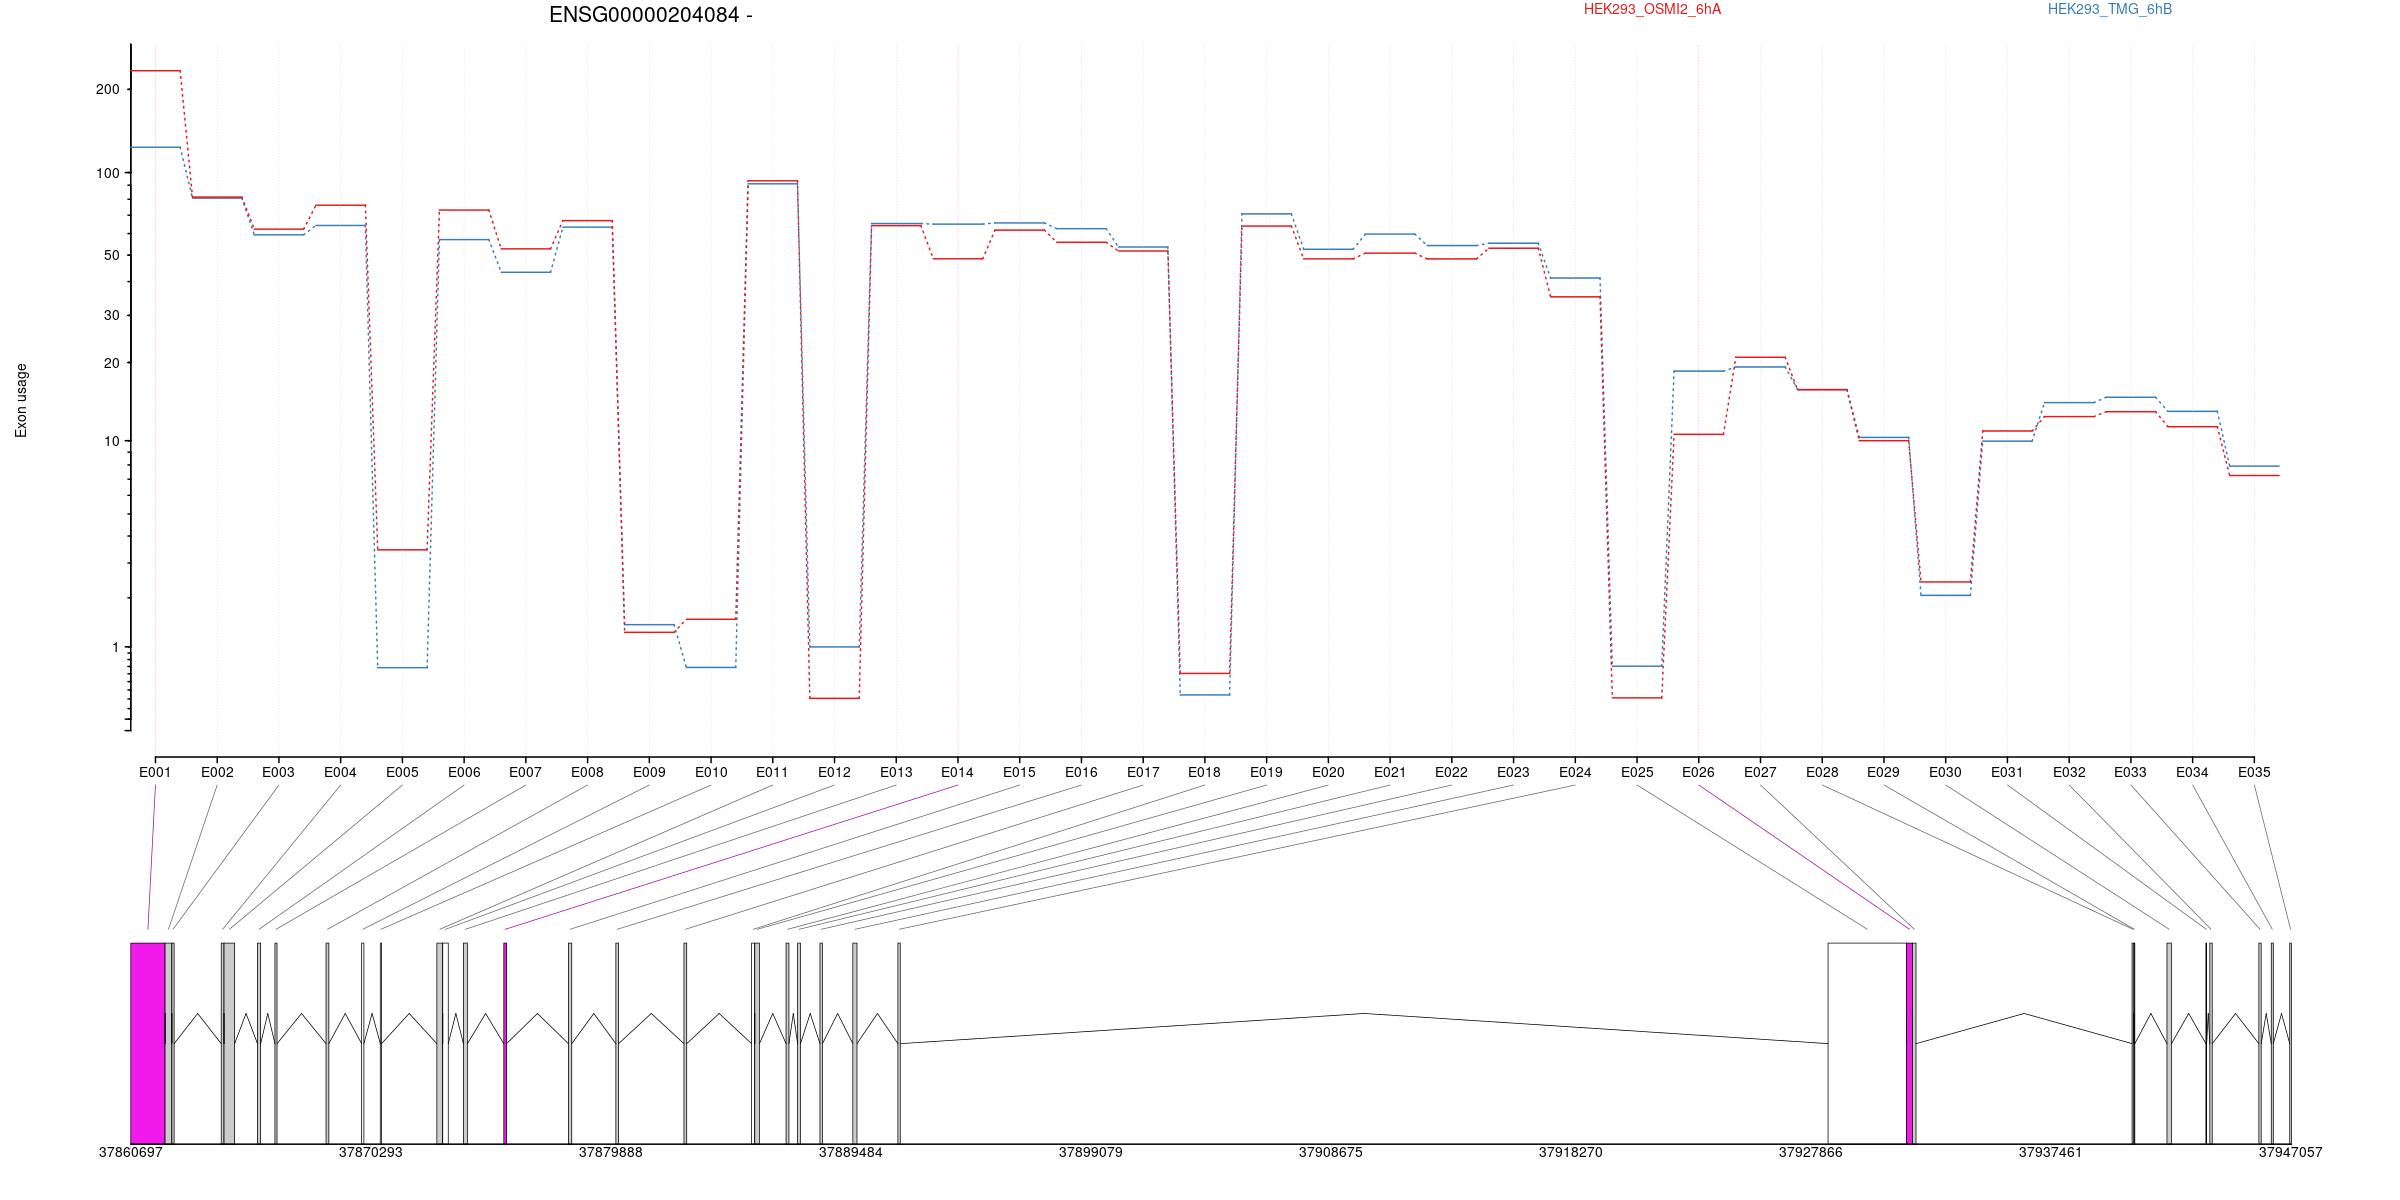
Task: Click the E023 exon label
Action: tap(1513, 772)
